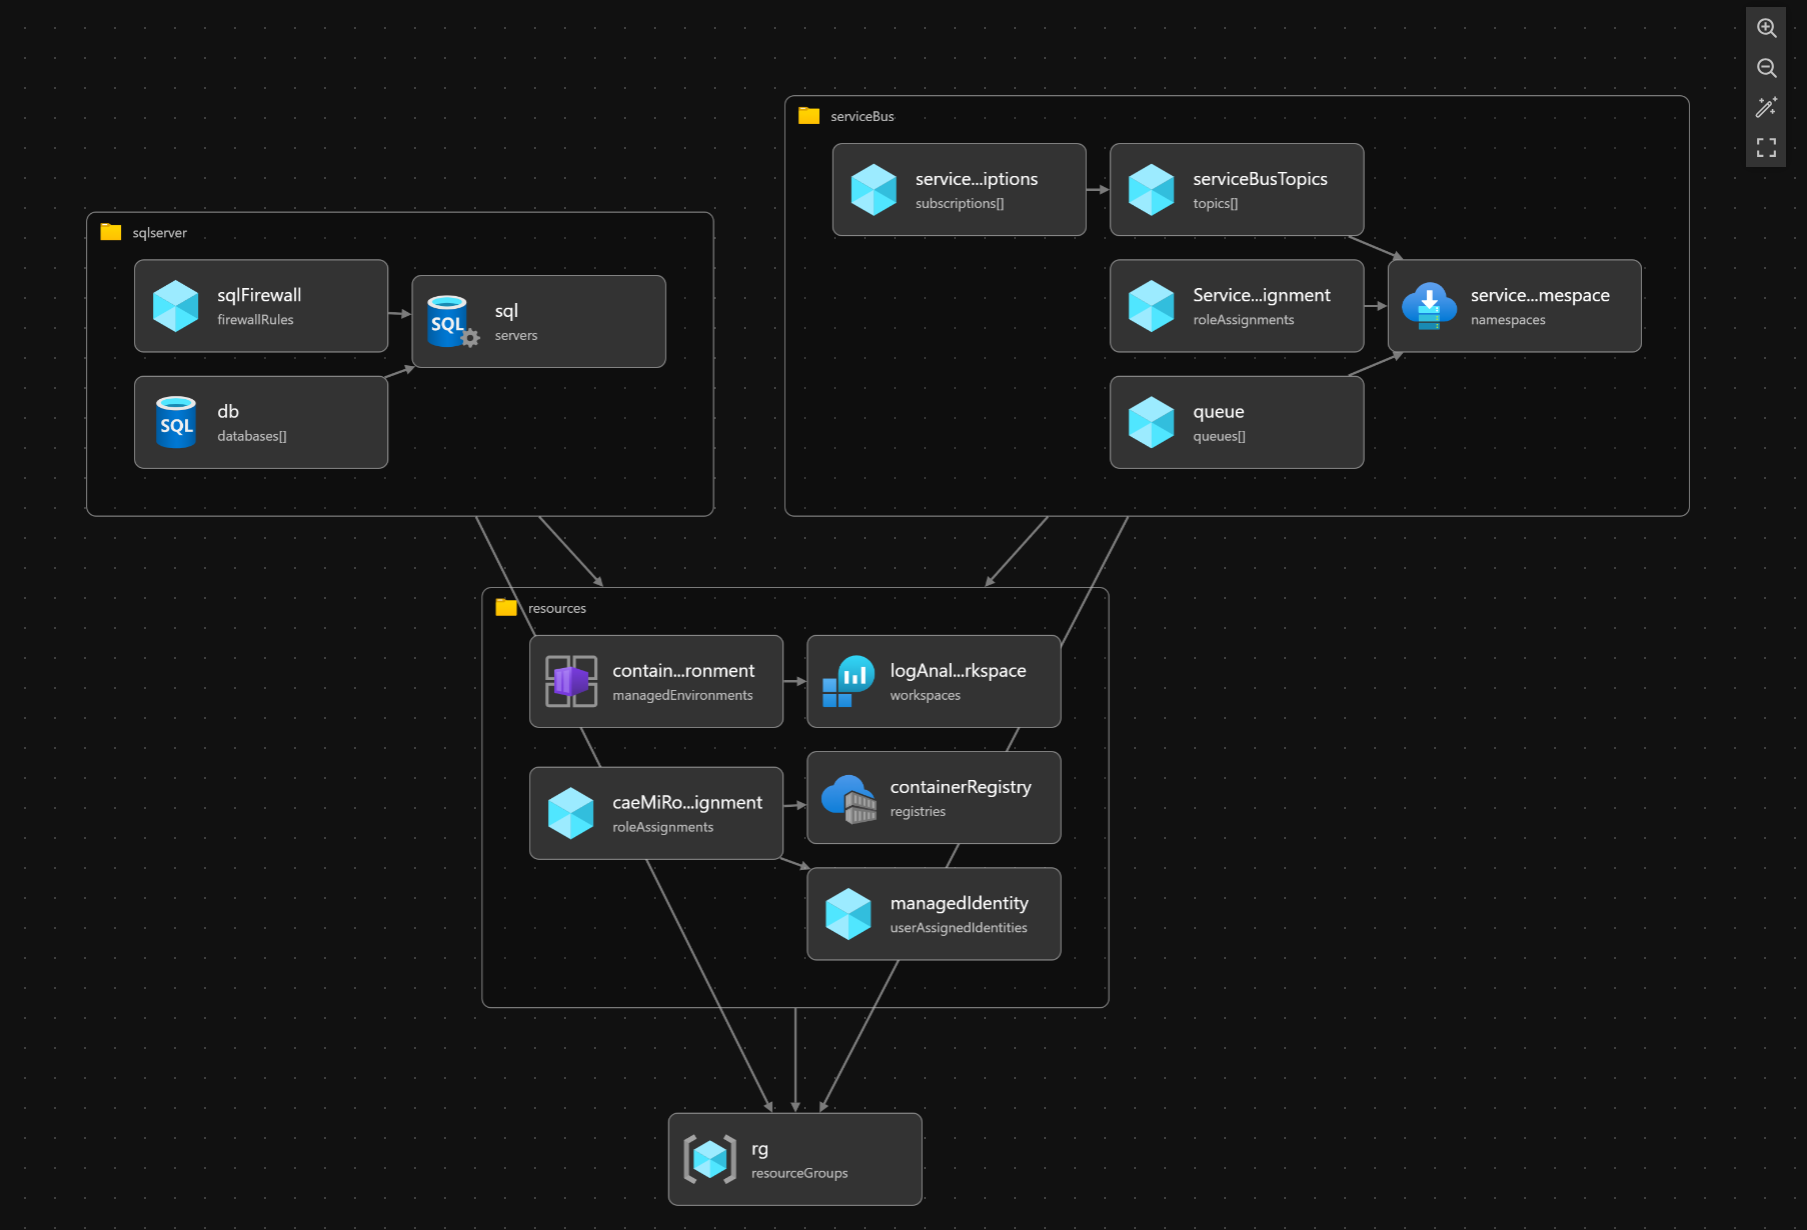Click the Log Analytics workspace icon
This screenshot has width=1807, height=1230.
click(848, 681)
